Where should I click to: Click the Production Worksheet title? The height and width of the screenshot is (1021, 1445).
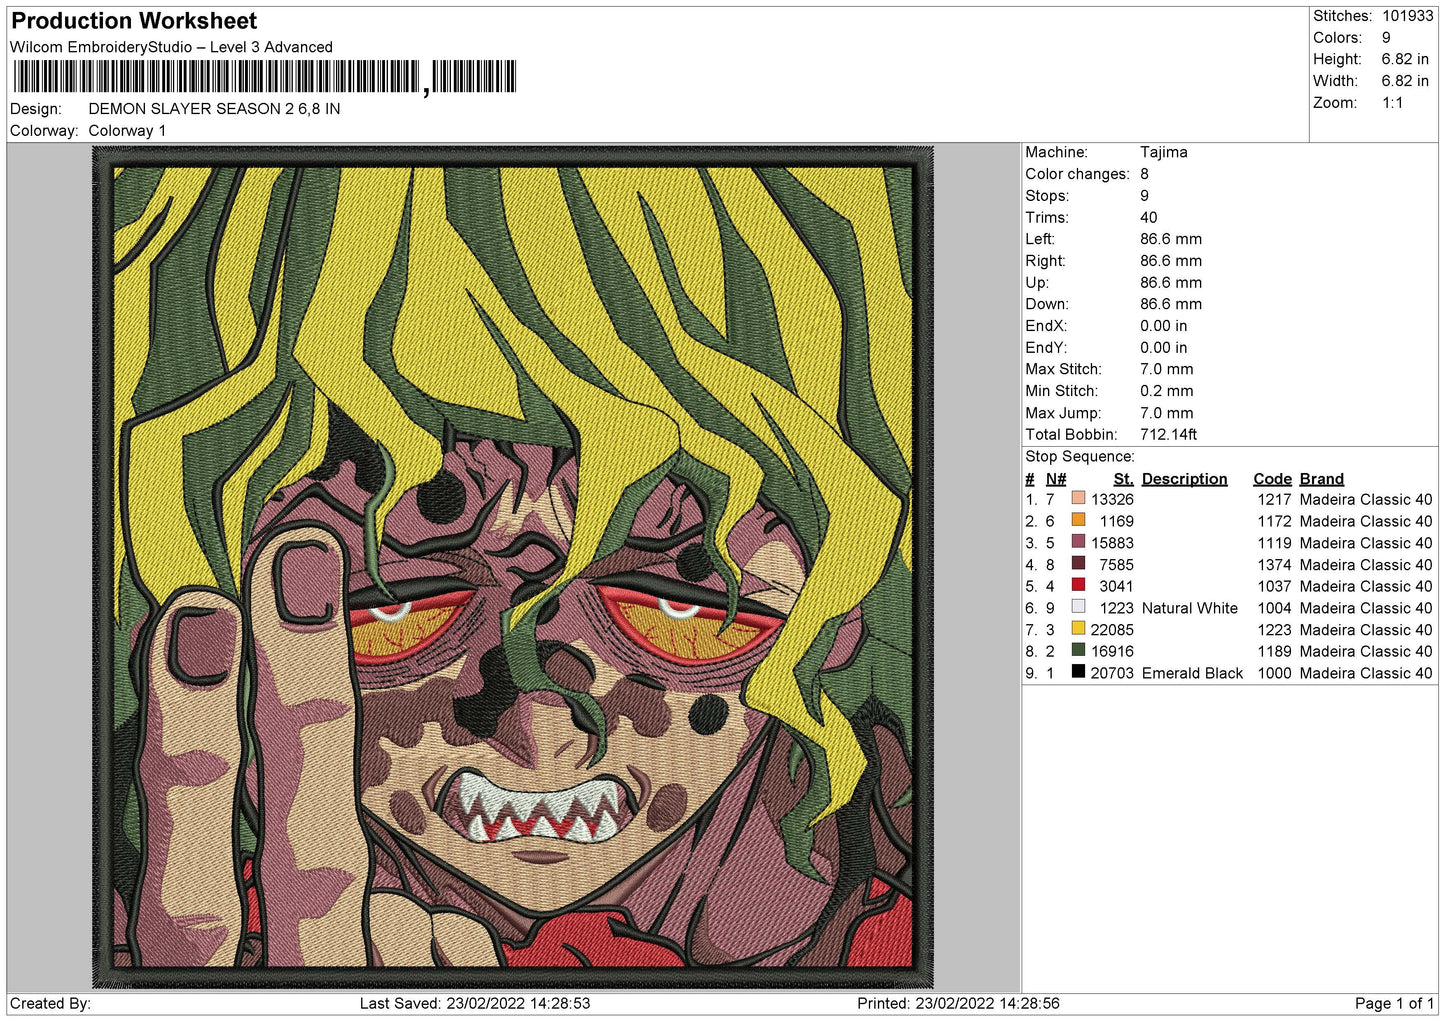tap(134, 21)
